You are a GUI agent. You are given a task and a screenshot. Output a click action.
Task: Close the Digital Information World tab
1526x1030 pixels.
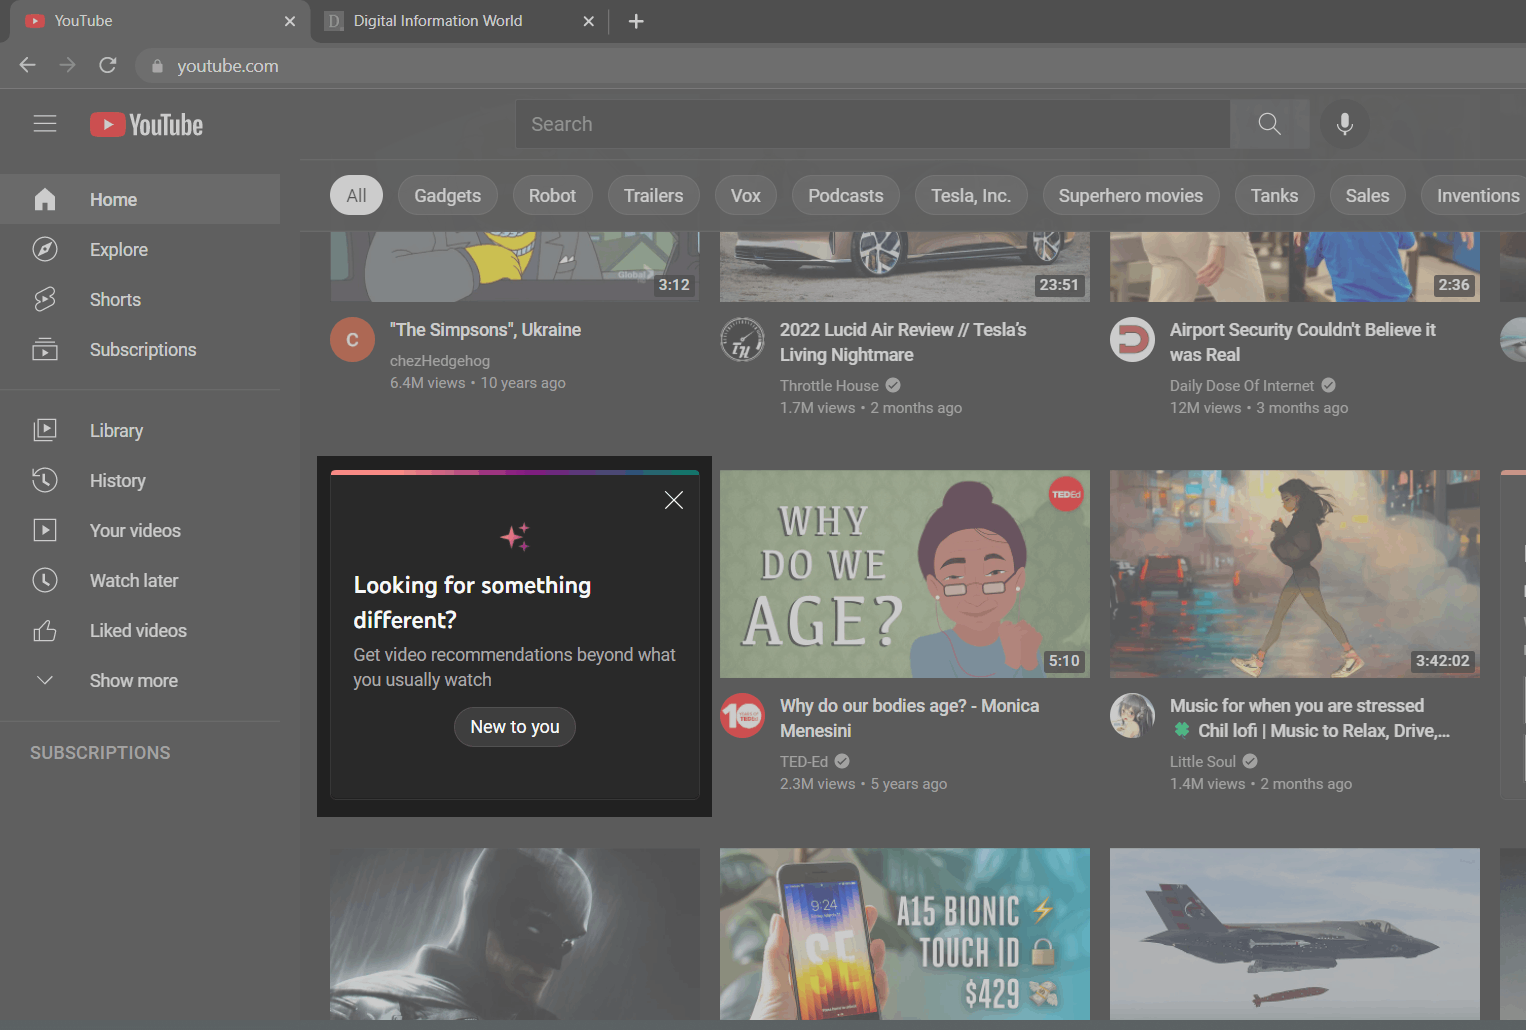pos(589,21)
